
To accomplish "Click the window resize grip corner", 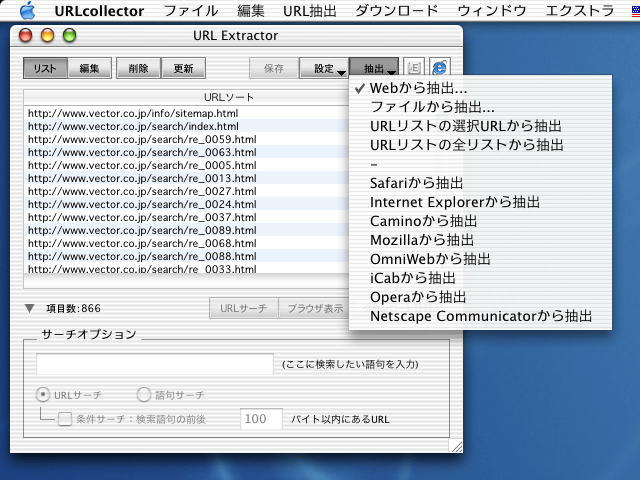I will pos(457,447).
